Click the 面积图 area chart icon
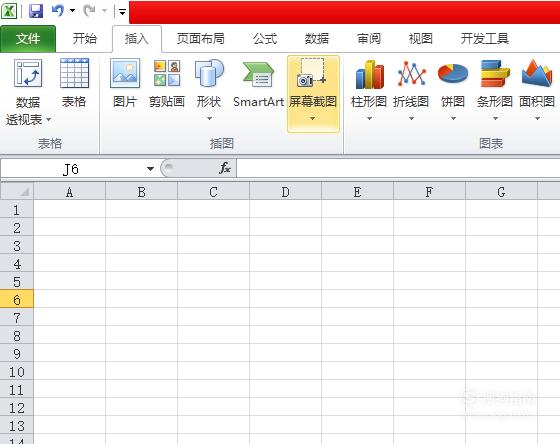Image resolution: width=560 pixels, height=444 pixels. click(x=537, y=74)
